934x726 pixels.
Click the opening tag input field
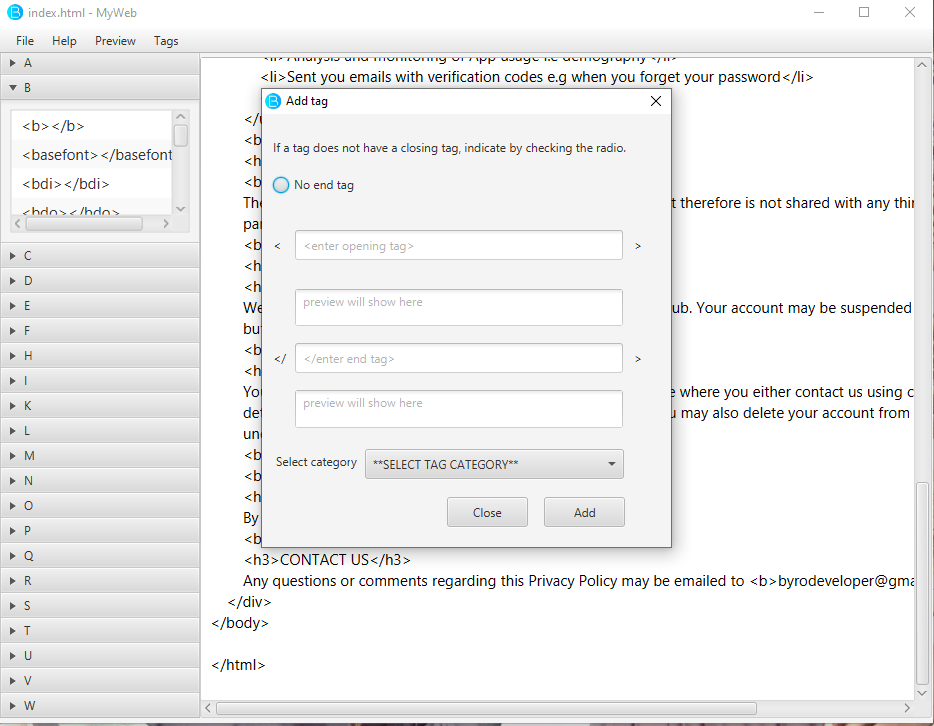[x=458, y=245]
